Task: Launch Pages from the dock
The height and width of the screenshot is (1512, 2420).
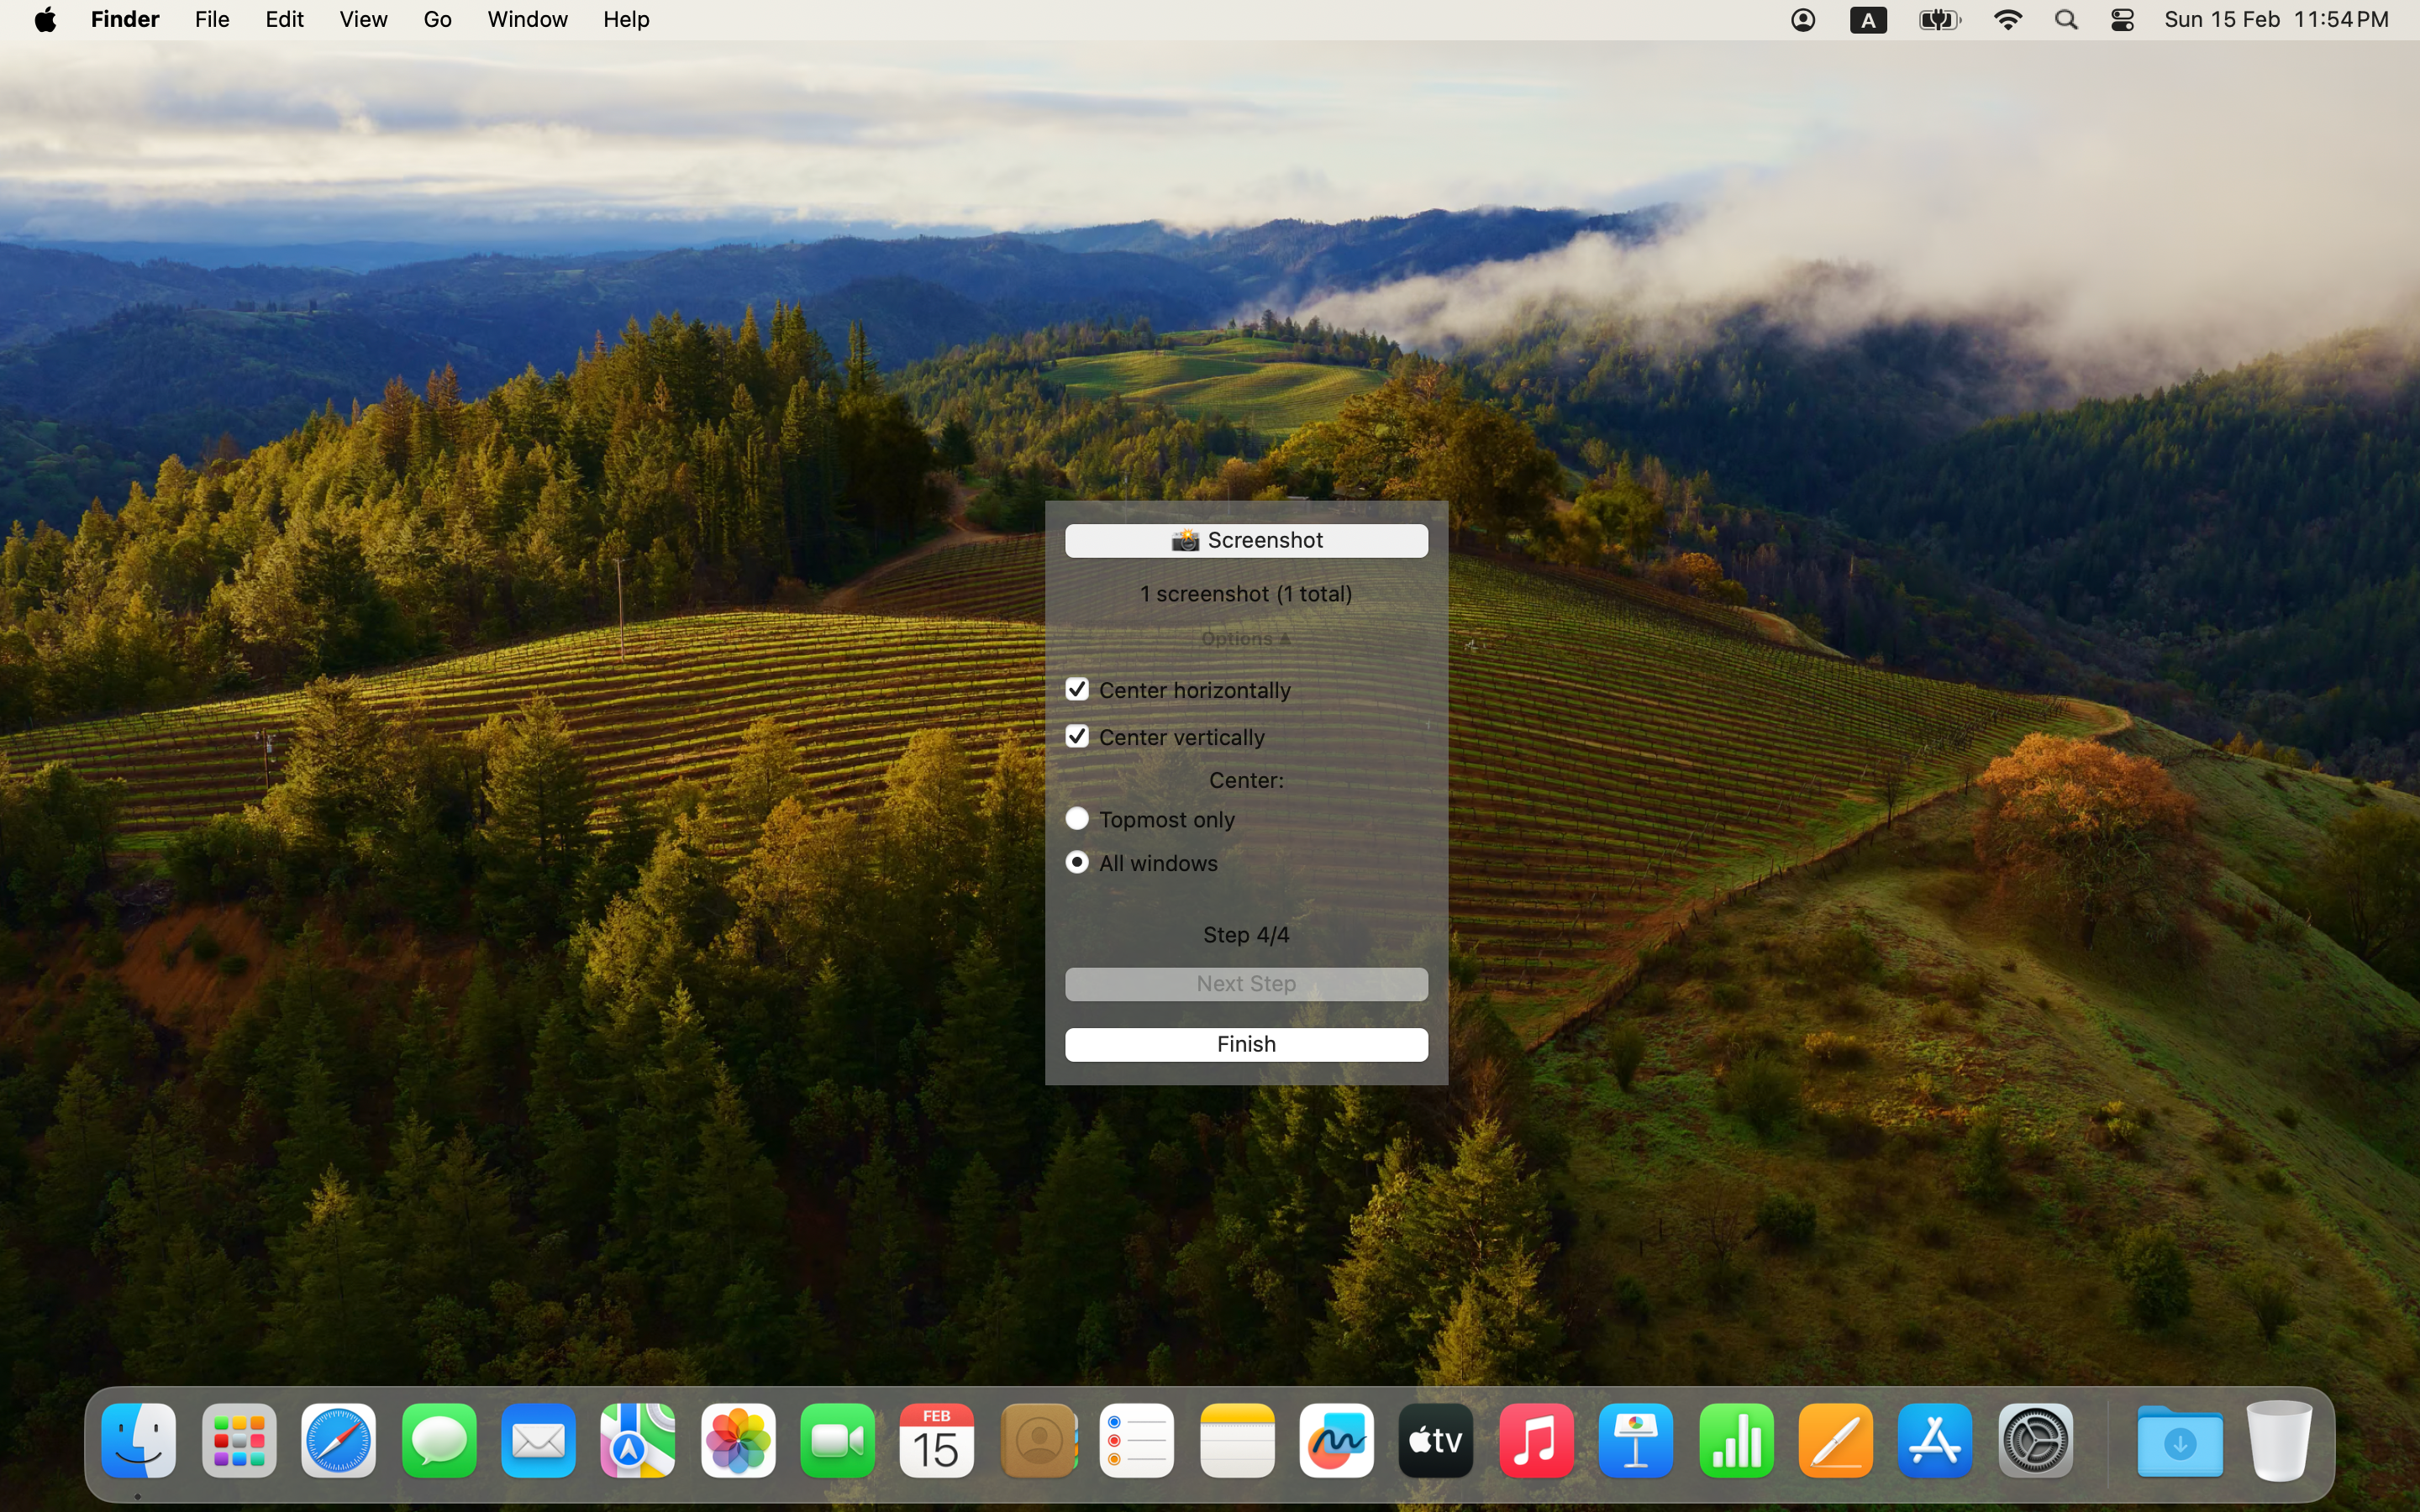Action: [x=1835, y=1441]
